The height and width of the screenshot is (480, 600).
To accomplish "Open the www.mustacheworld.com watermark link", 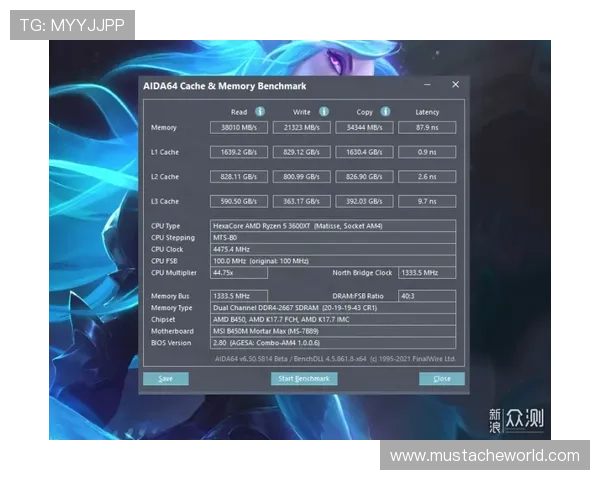I will click(x=484, y=456).
